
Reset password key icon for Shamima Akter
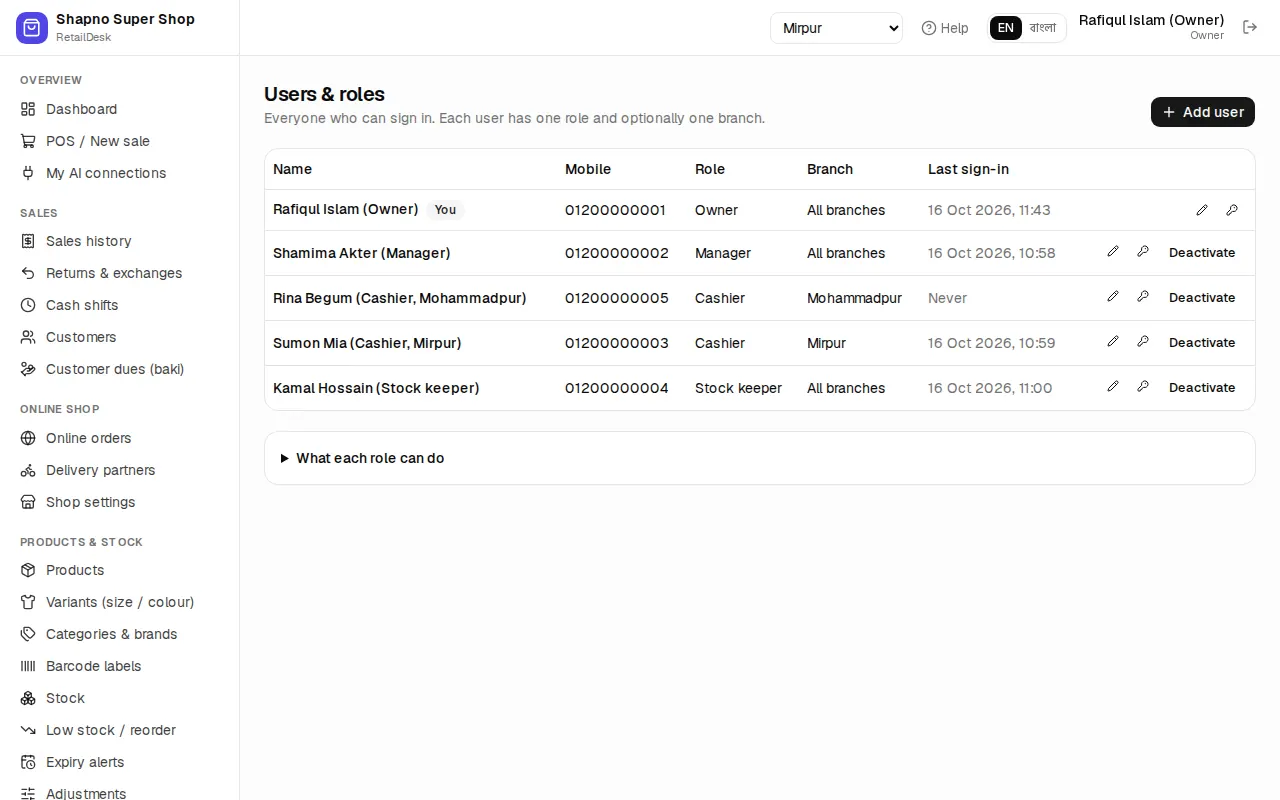coord(1143,252)
